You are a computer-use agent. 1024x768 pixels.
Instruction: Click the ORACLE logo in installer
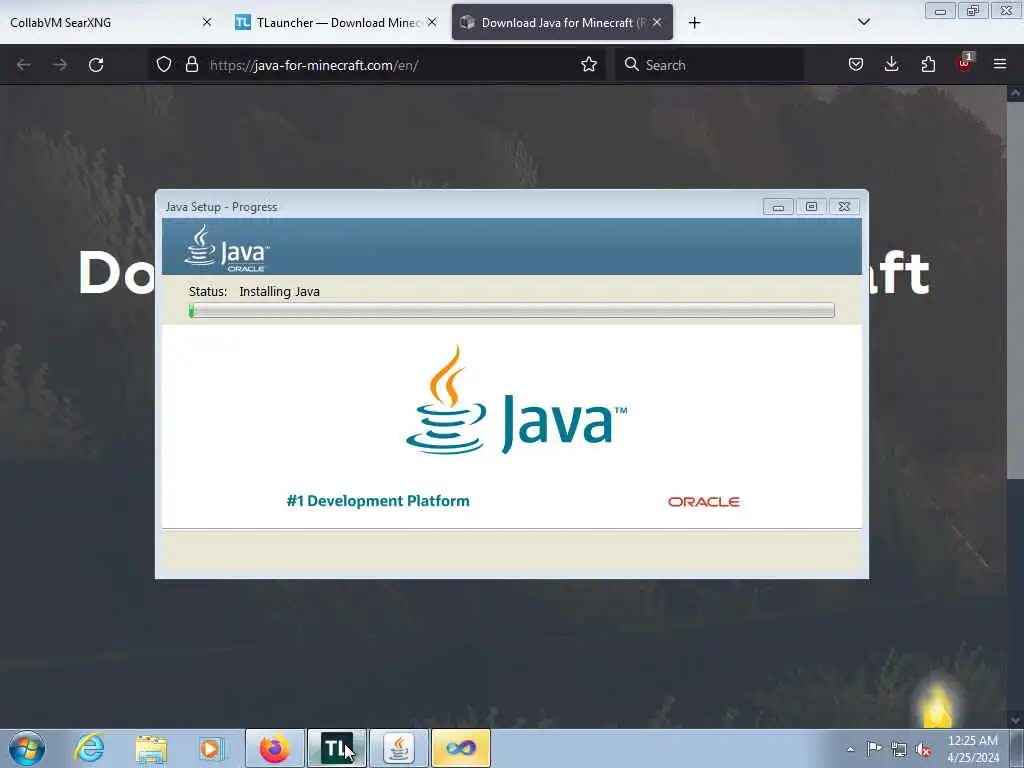click(703, 502)
